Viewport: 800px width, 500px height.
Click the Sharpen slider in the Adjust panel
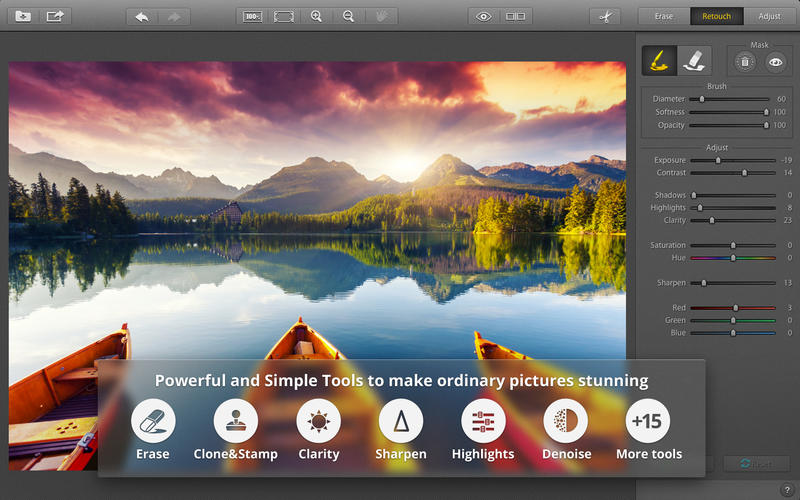click(733, 283)
